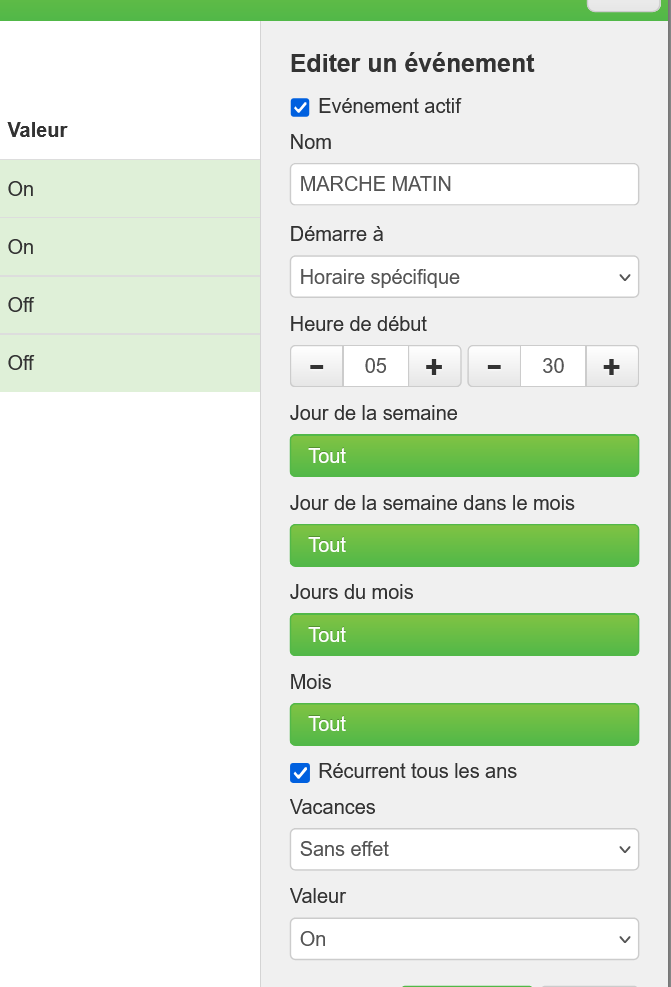Viewport: 671px width, 987px height.
Task: Increase the start minutes with plus button
Action: tap(611, 366)
